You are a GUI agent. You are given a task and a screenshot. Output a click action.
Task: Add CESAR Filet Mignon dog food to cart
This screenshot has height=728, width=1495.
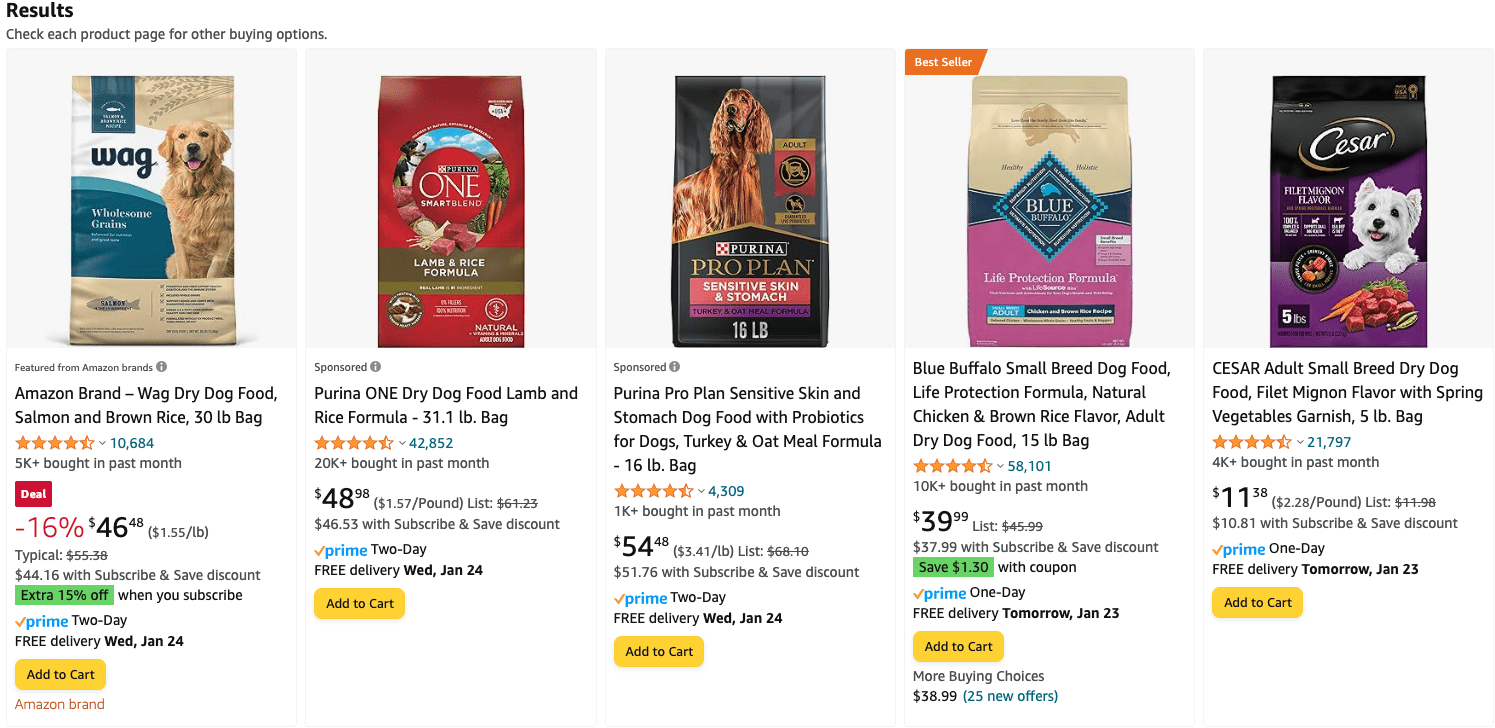[x=1257, y=603]
